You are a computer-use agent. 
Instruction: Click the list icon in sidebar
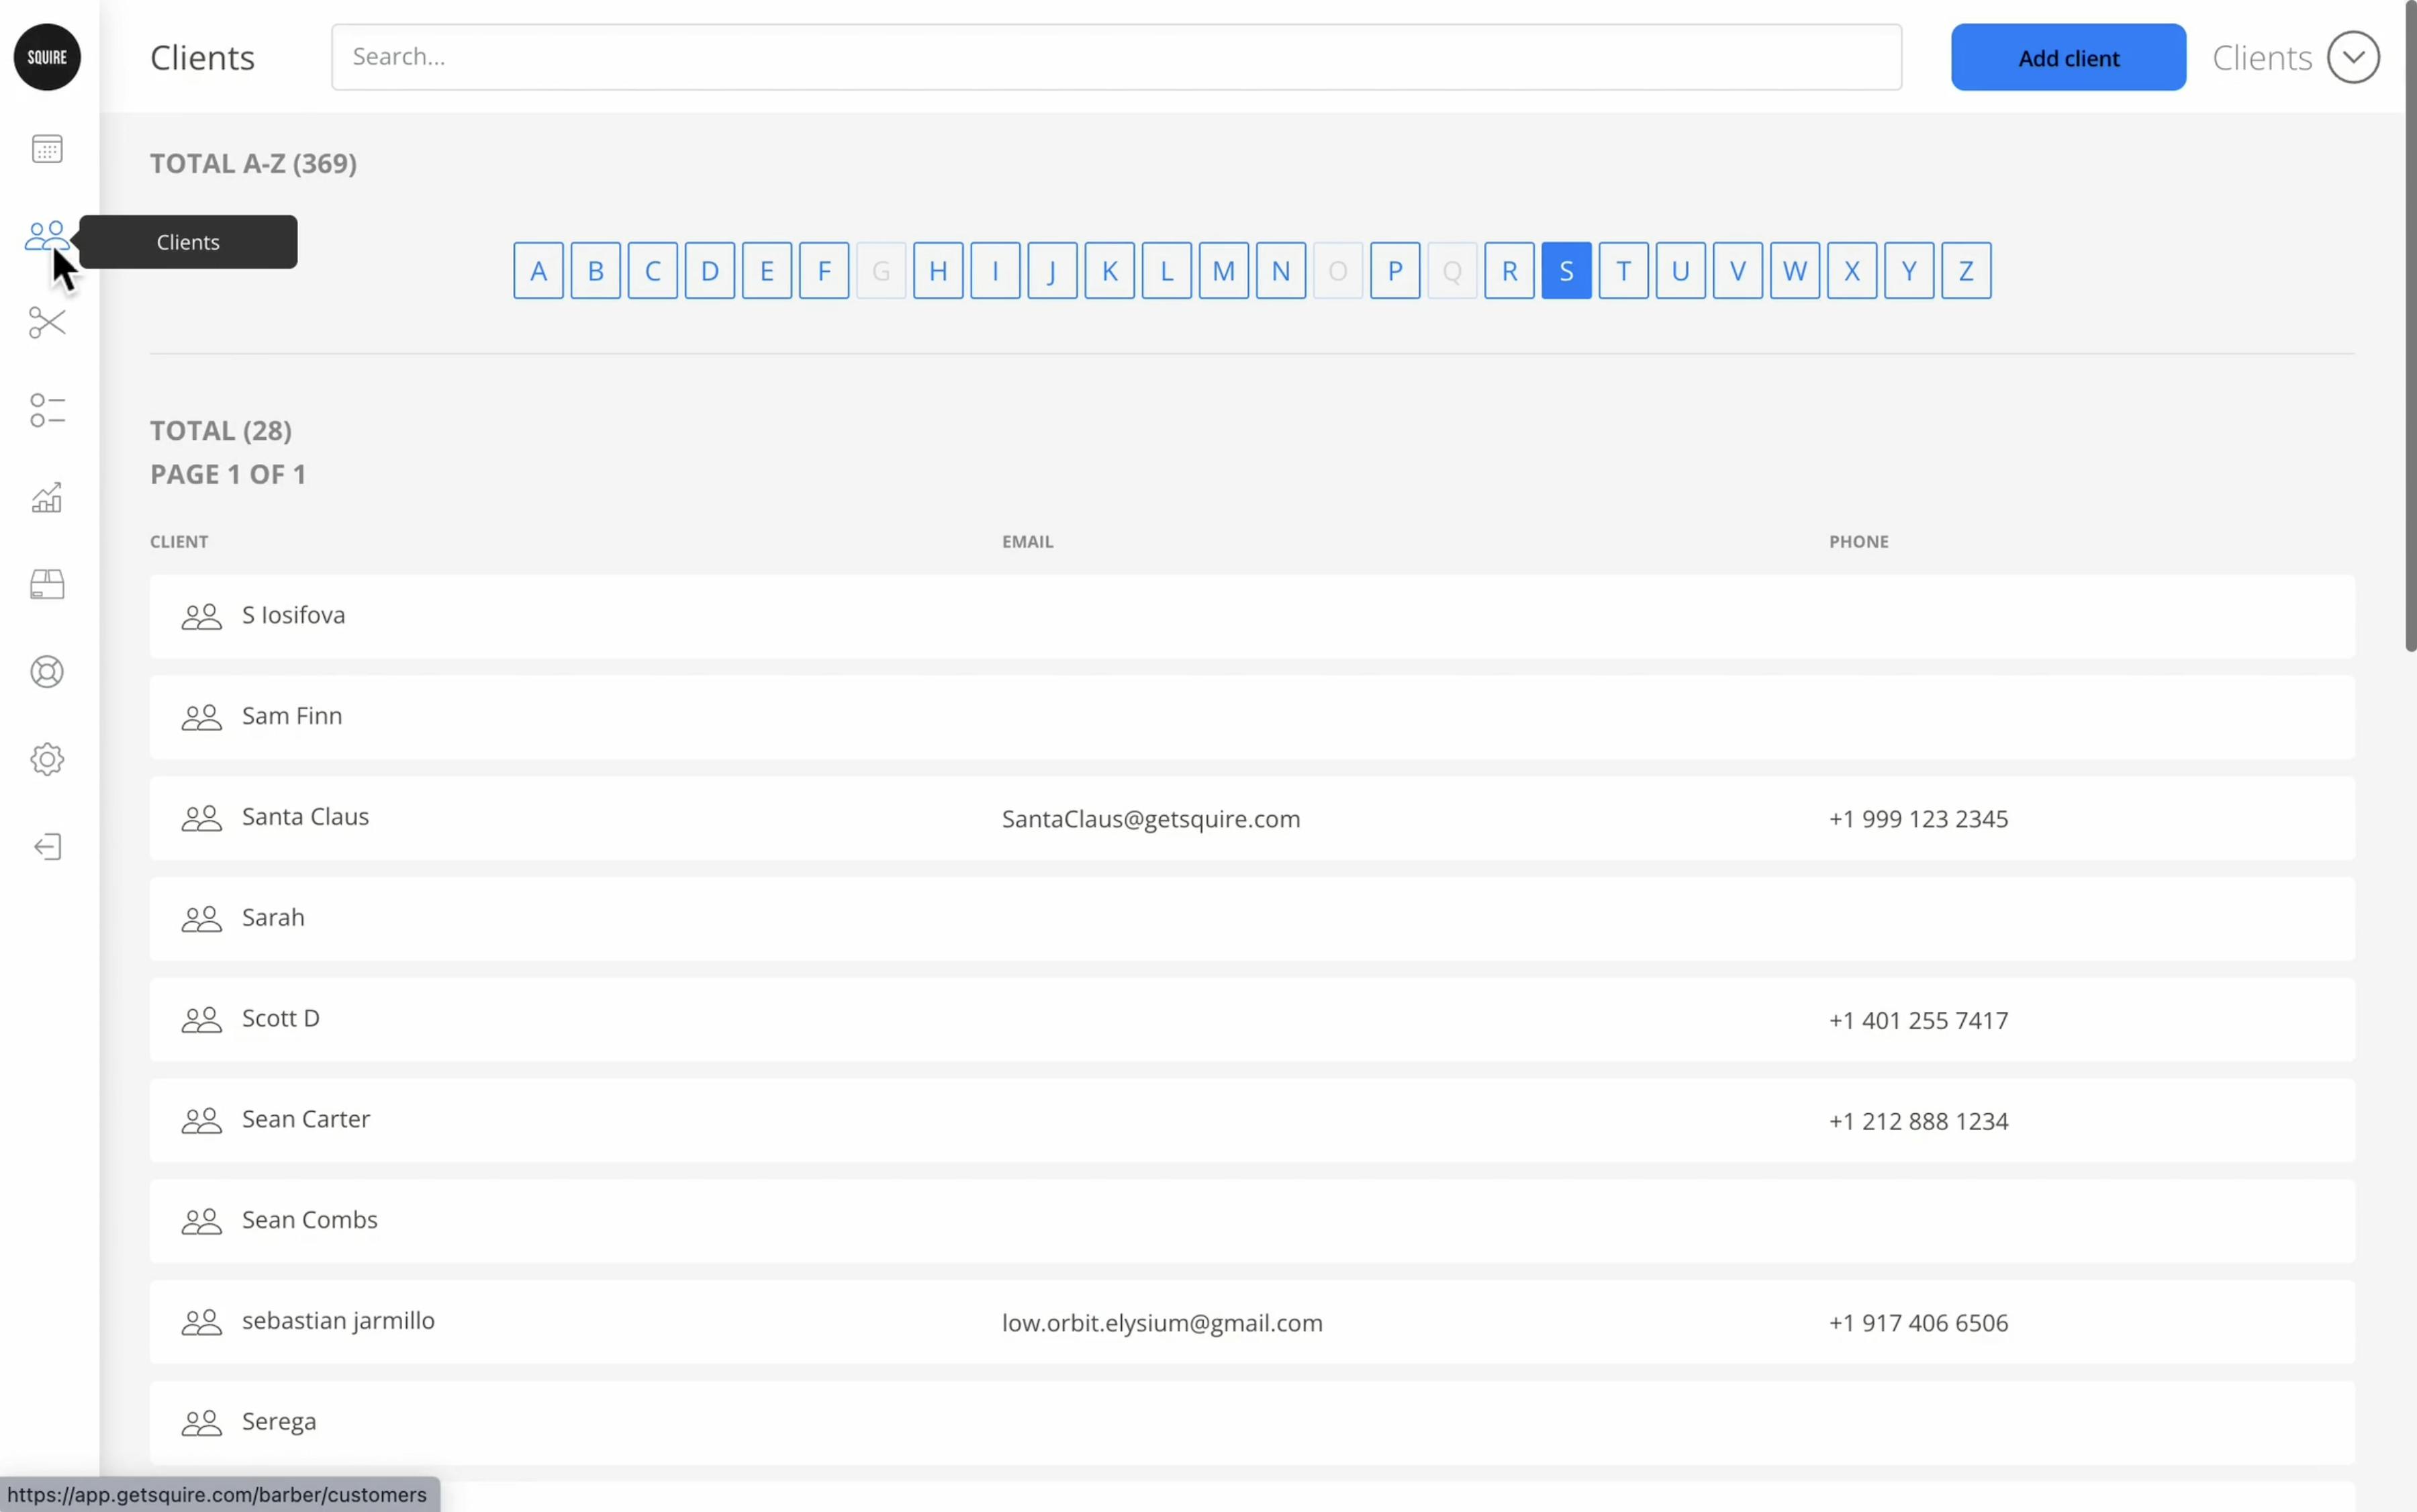47,410
